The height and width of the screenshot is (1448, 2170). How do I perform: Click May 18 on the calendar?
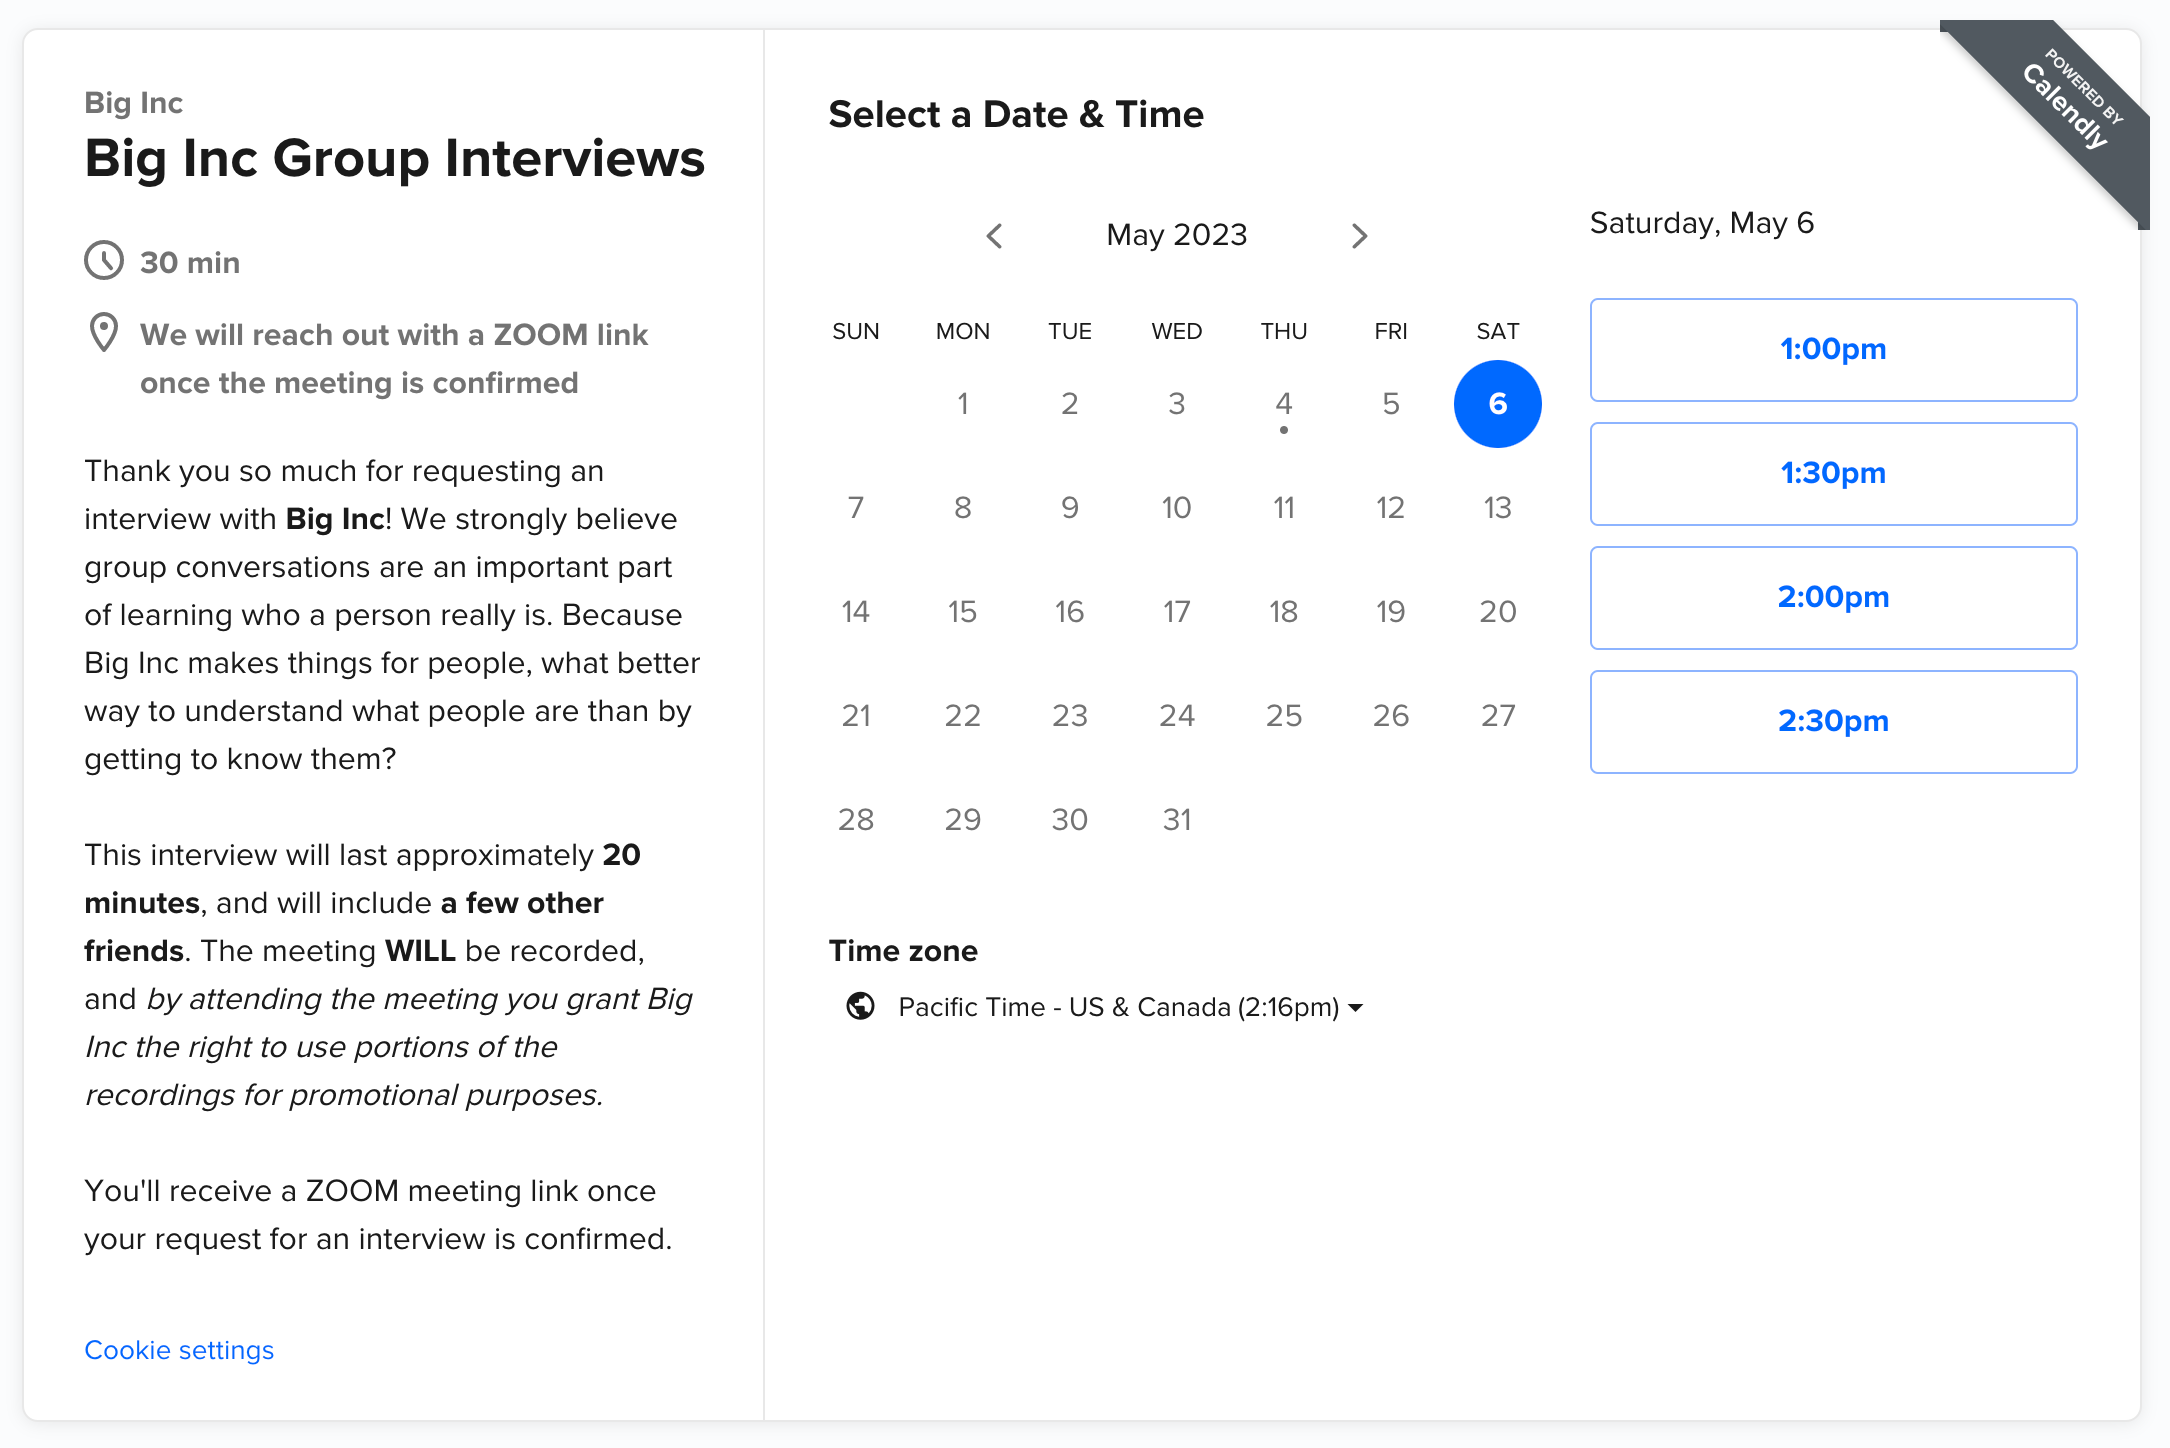click(1284, 612)
